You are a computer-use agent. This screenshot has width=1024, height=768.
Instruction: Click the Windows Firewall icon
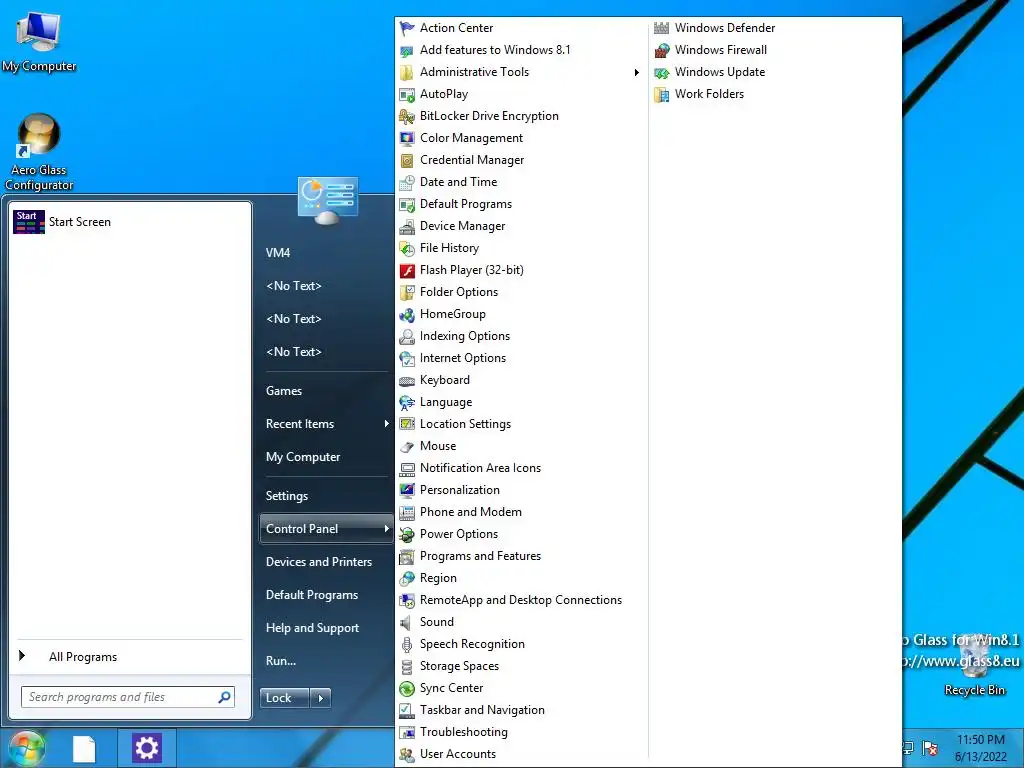tap(662, 50)
